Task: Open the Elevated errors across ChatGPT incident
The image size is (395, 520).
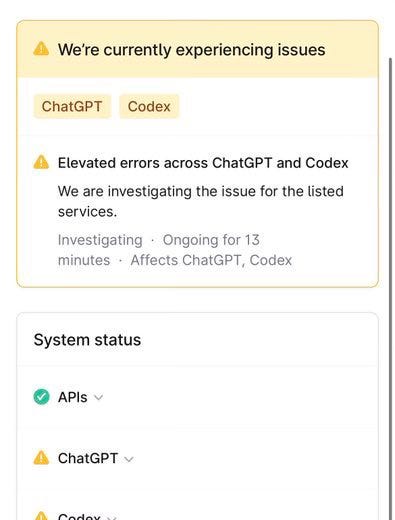Action: (203, 163)
